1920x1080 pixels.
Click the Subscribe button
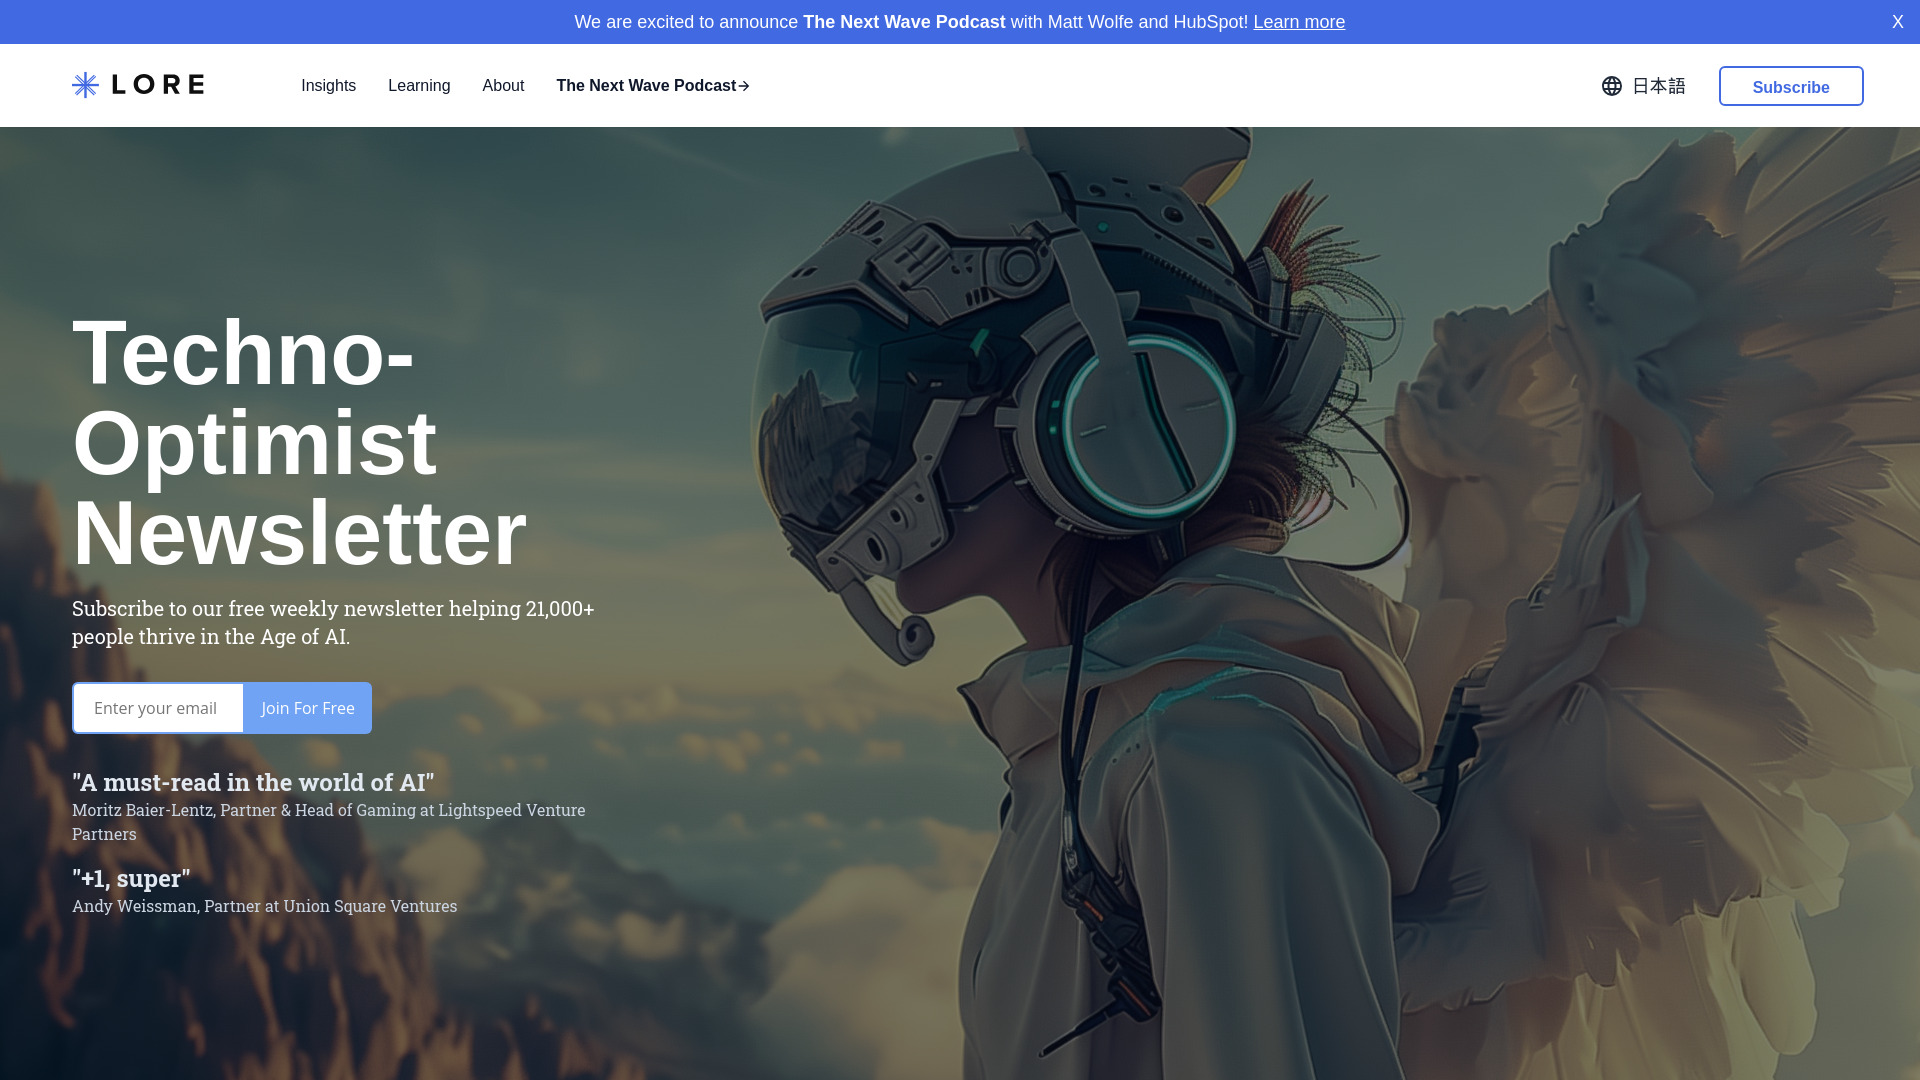click(1790, 86)
